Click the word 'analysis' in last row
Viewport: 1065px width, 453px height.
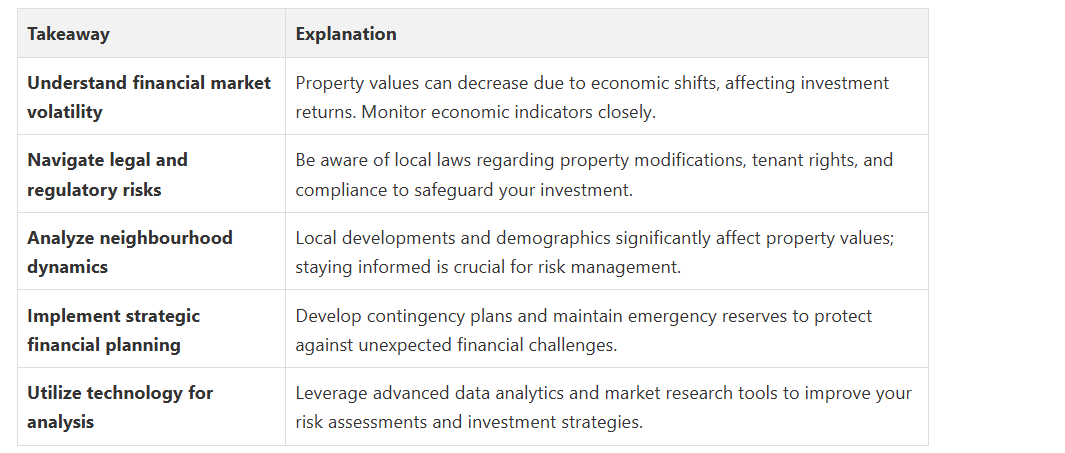[60, 422]
